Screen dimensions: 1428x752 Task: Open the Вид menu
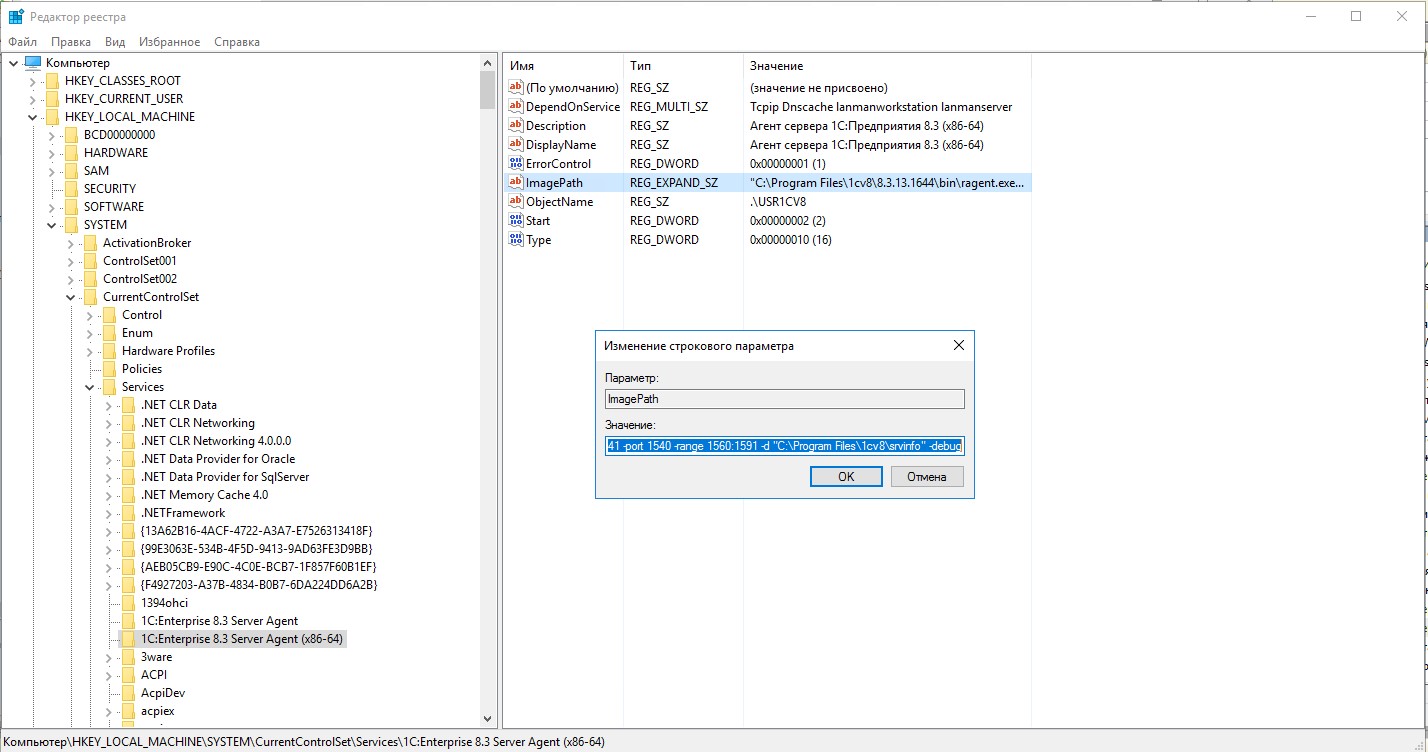click(x=115, y=42)
